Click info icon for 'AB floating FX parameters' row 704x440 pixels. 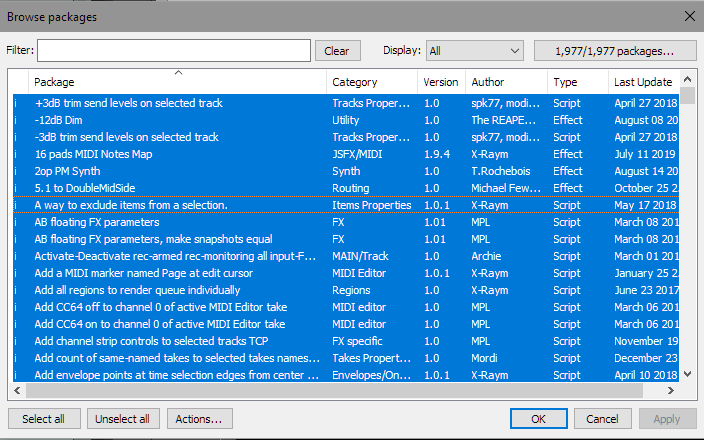point(15,222)
